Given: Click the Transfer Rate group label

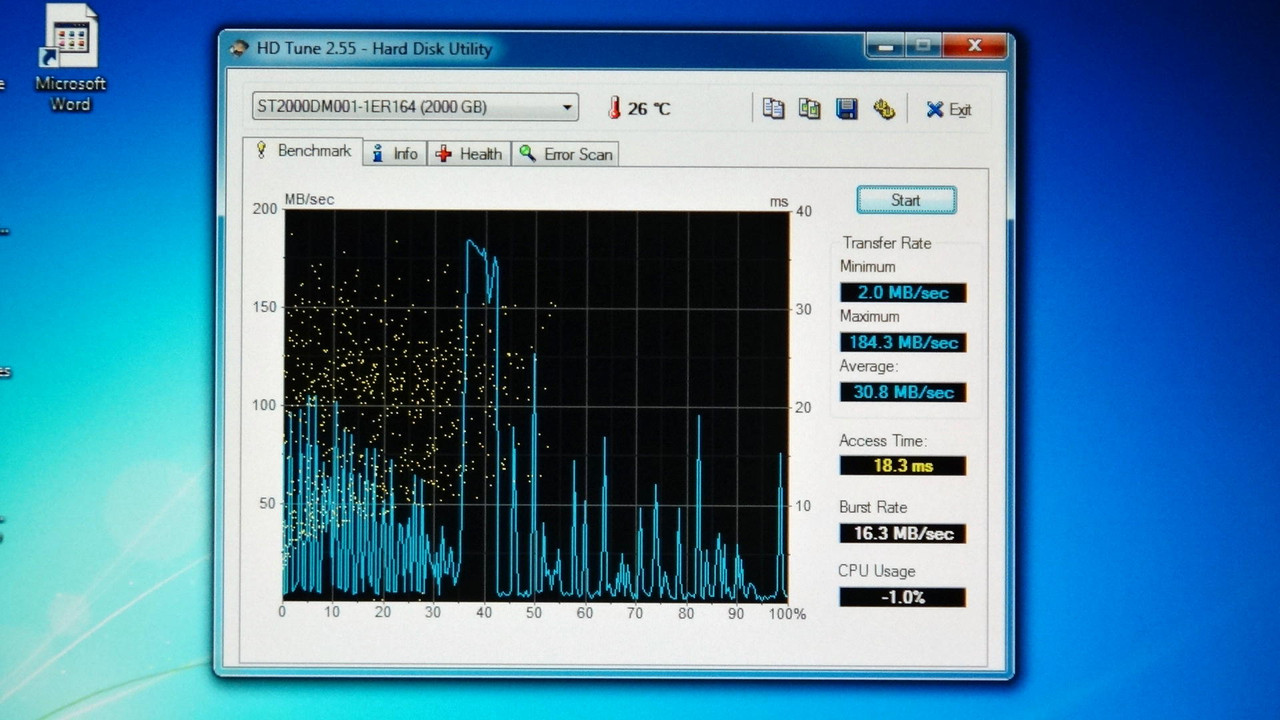Looking at the screenshot, I should tap(887, 243).
